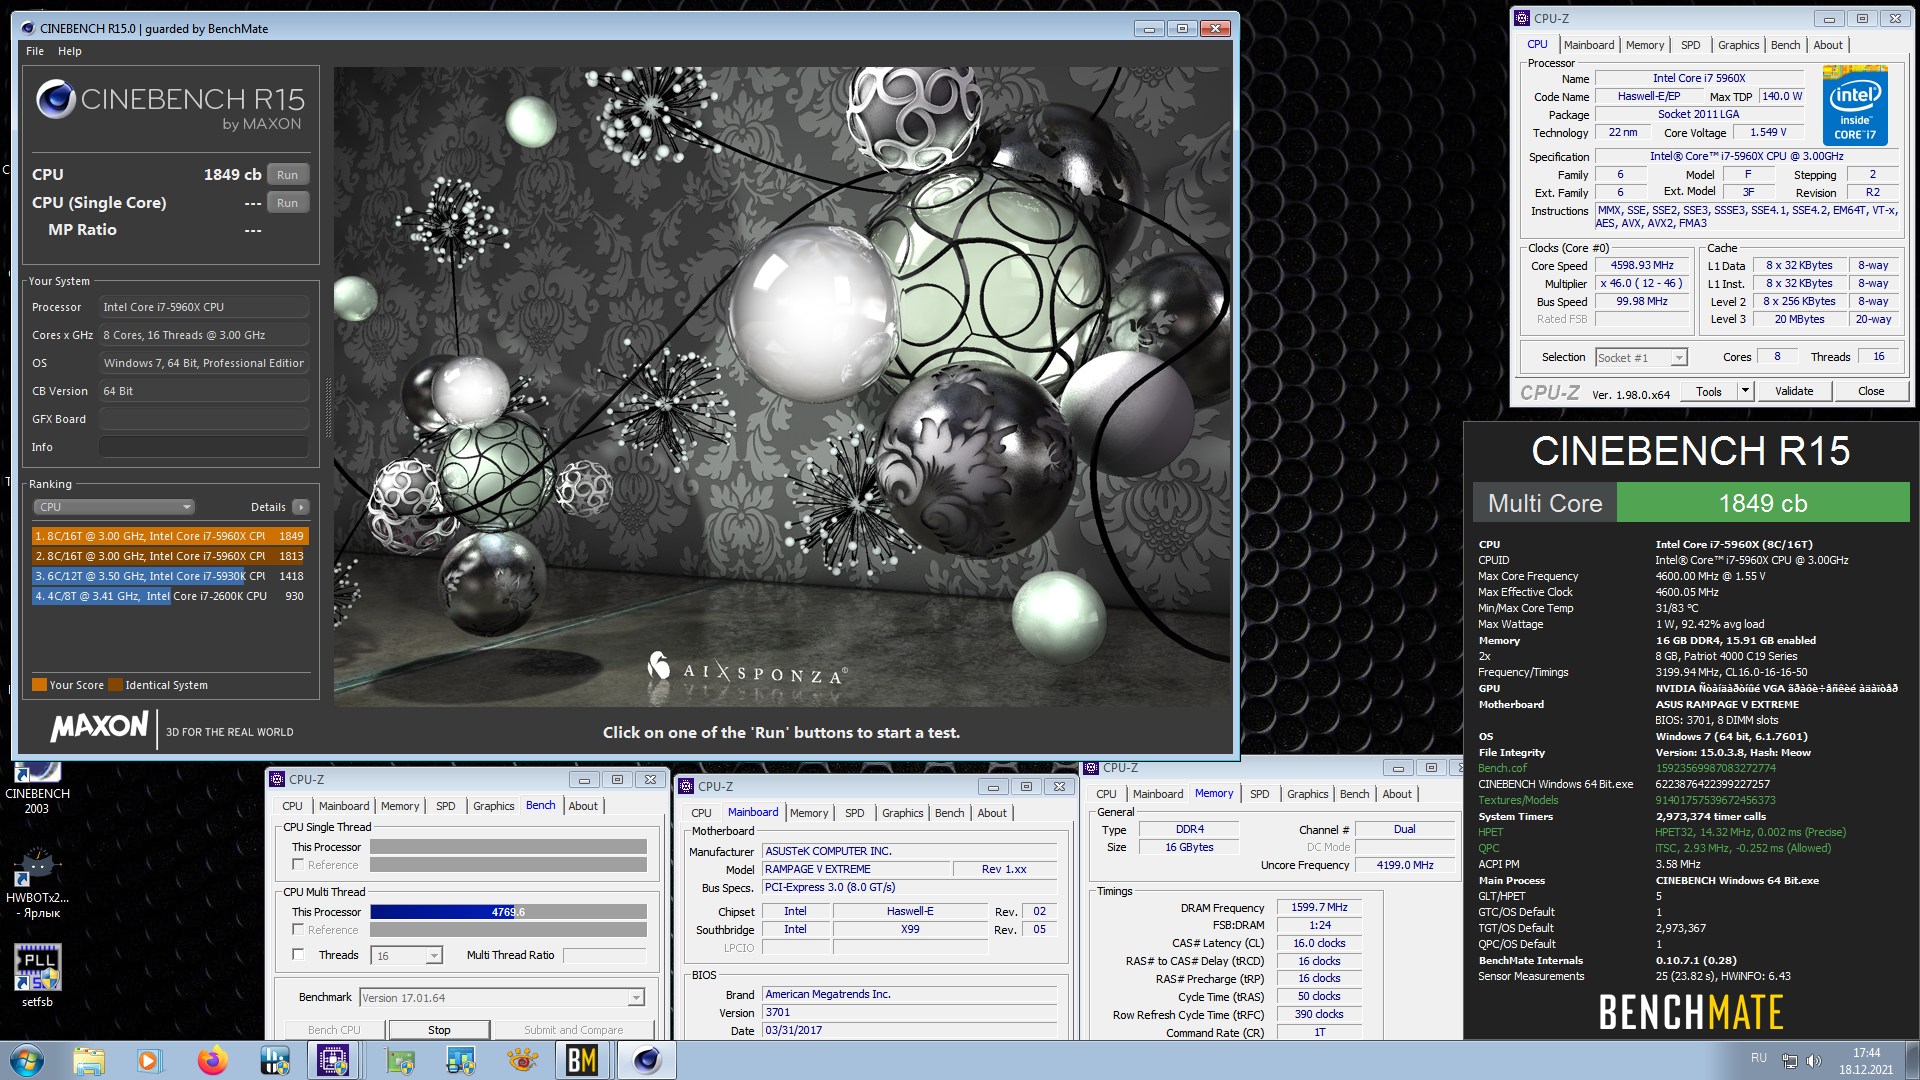Open setfsb desktop shortcut
The width and height of the screenshot is (1920, 1080).
pyautogui.click(x=37, y=975)
